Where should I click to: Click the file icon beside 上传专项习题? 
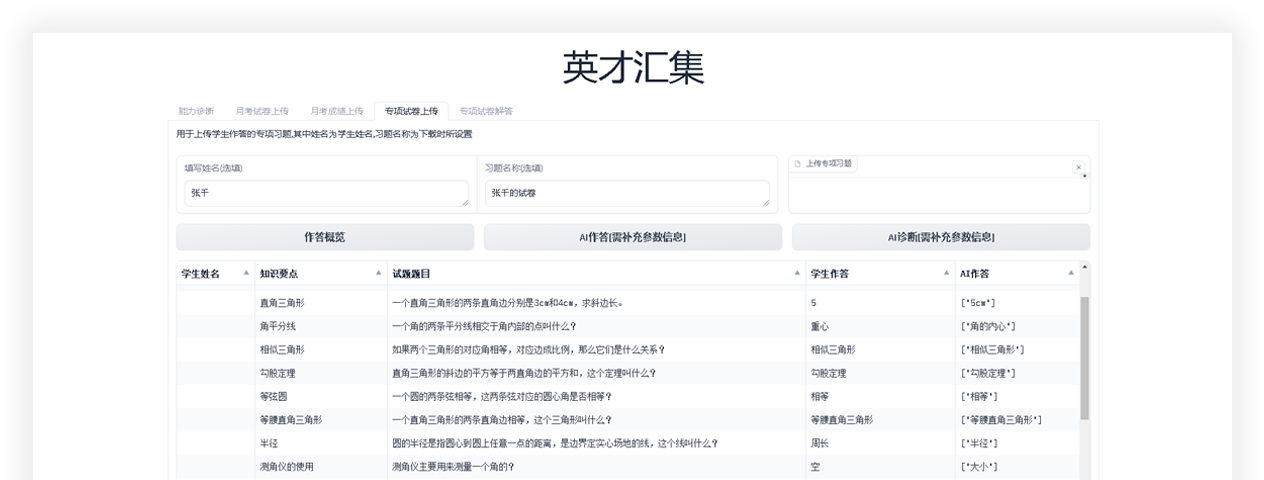pyautogui.click(x=798, y=164)
